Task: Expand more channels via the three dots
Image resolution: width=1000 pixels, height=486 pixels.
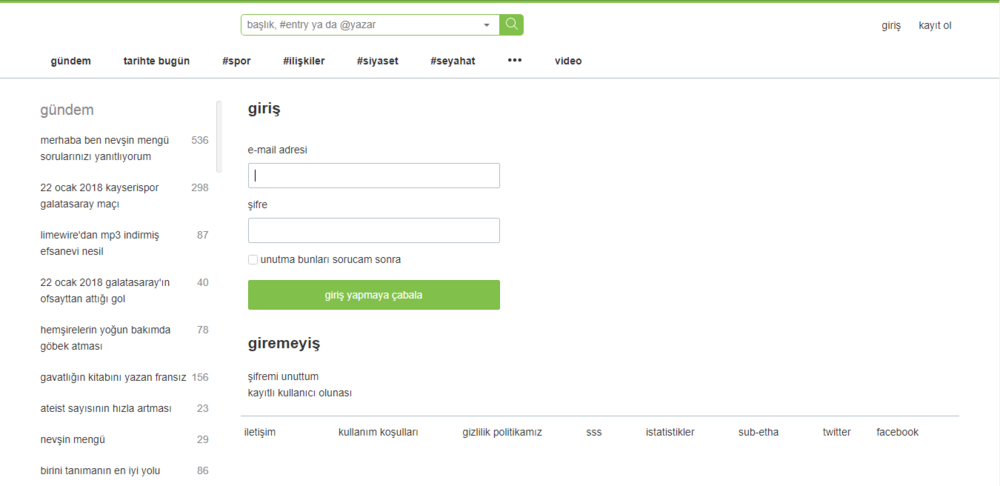Action: coord(515,61)
